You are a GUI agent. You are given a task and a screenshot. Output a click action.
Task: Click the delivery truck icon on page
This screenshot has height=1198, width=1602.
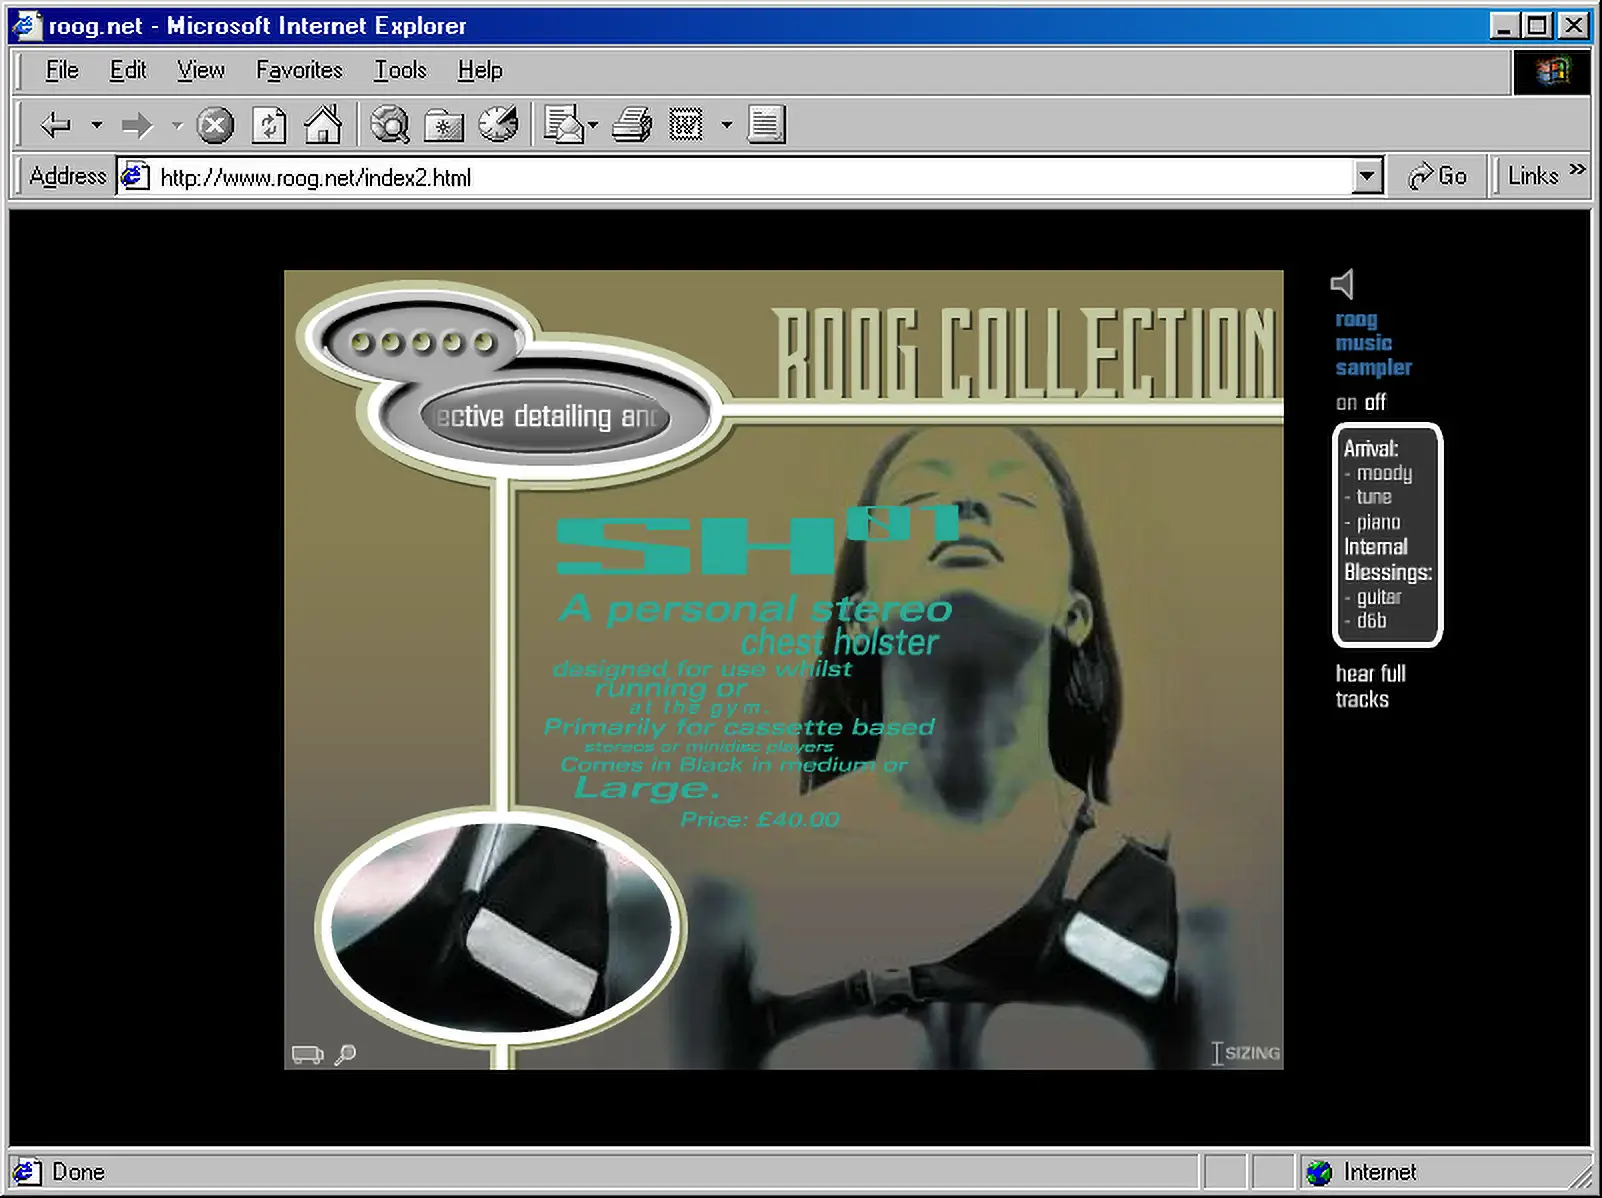[x=307, y=1054]
